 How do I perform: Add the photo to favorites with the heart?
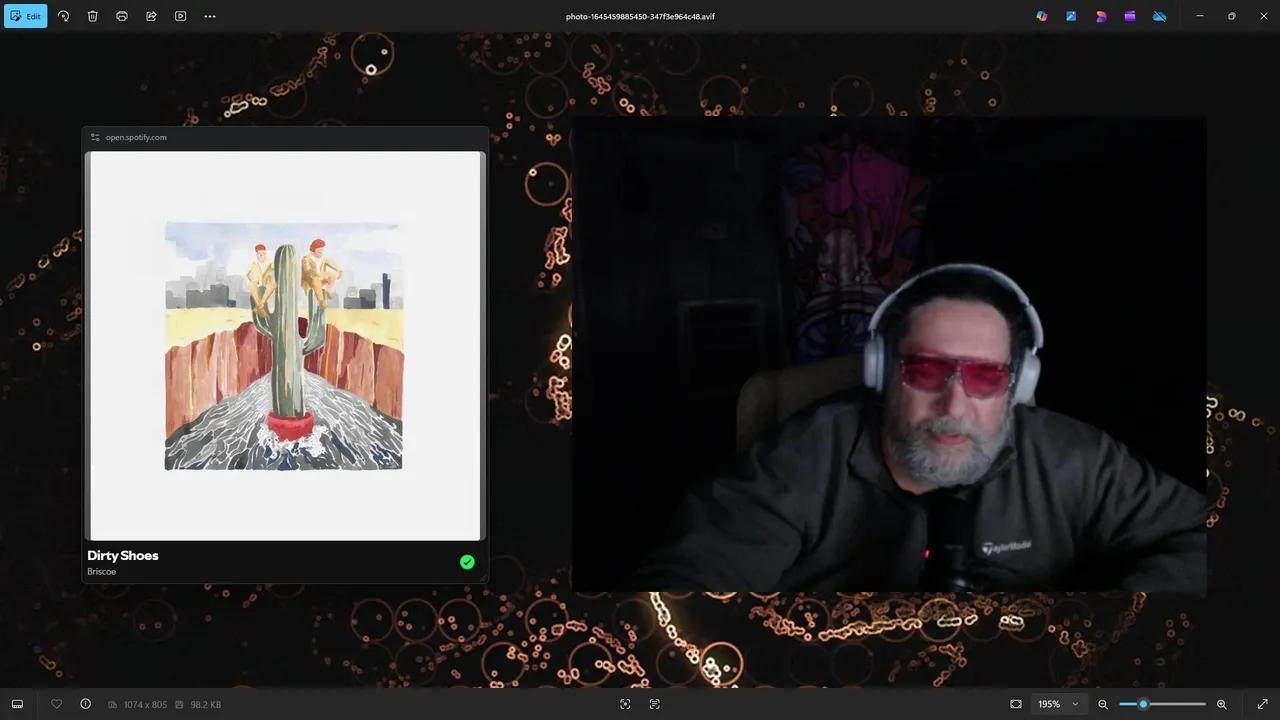[56, 704]
